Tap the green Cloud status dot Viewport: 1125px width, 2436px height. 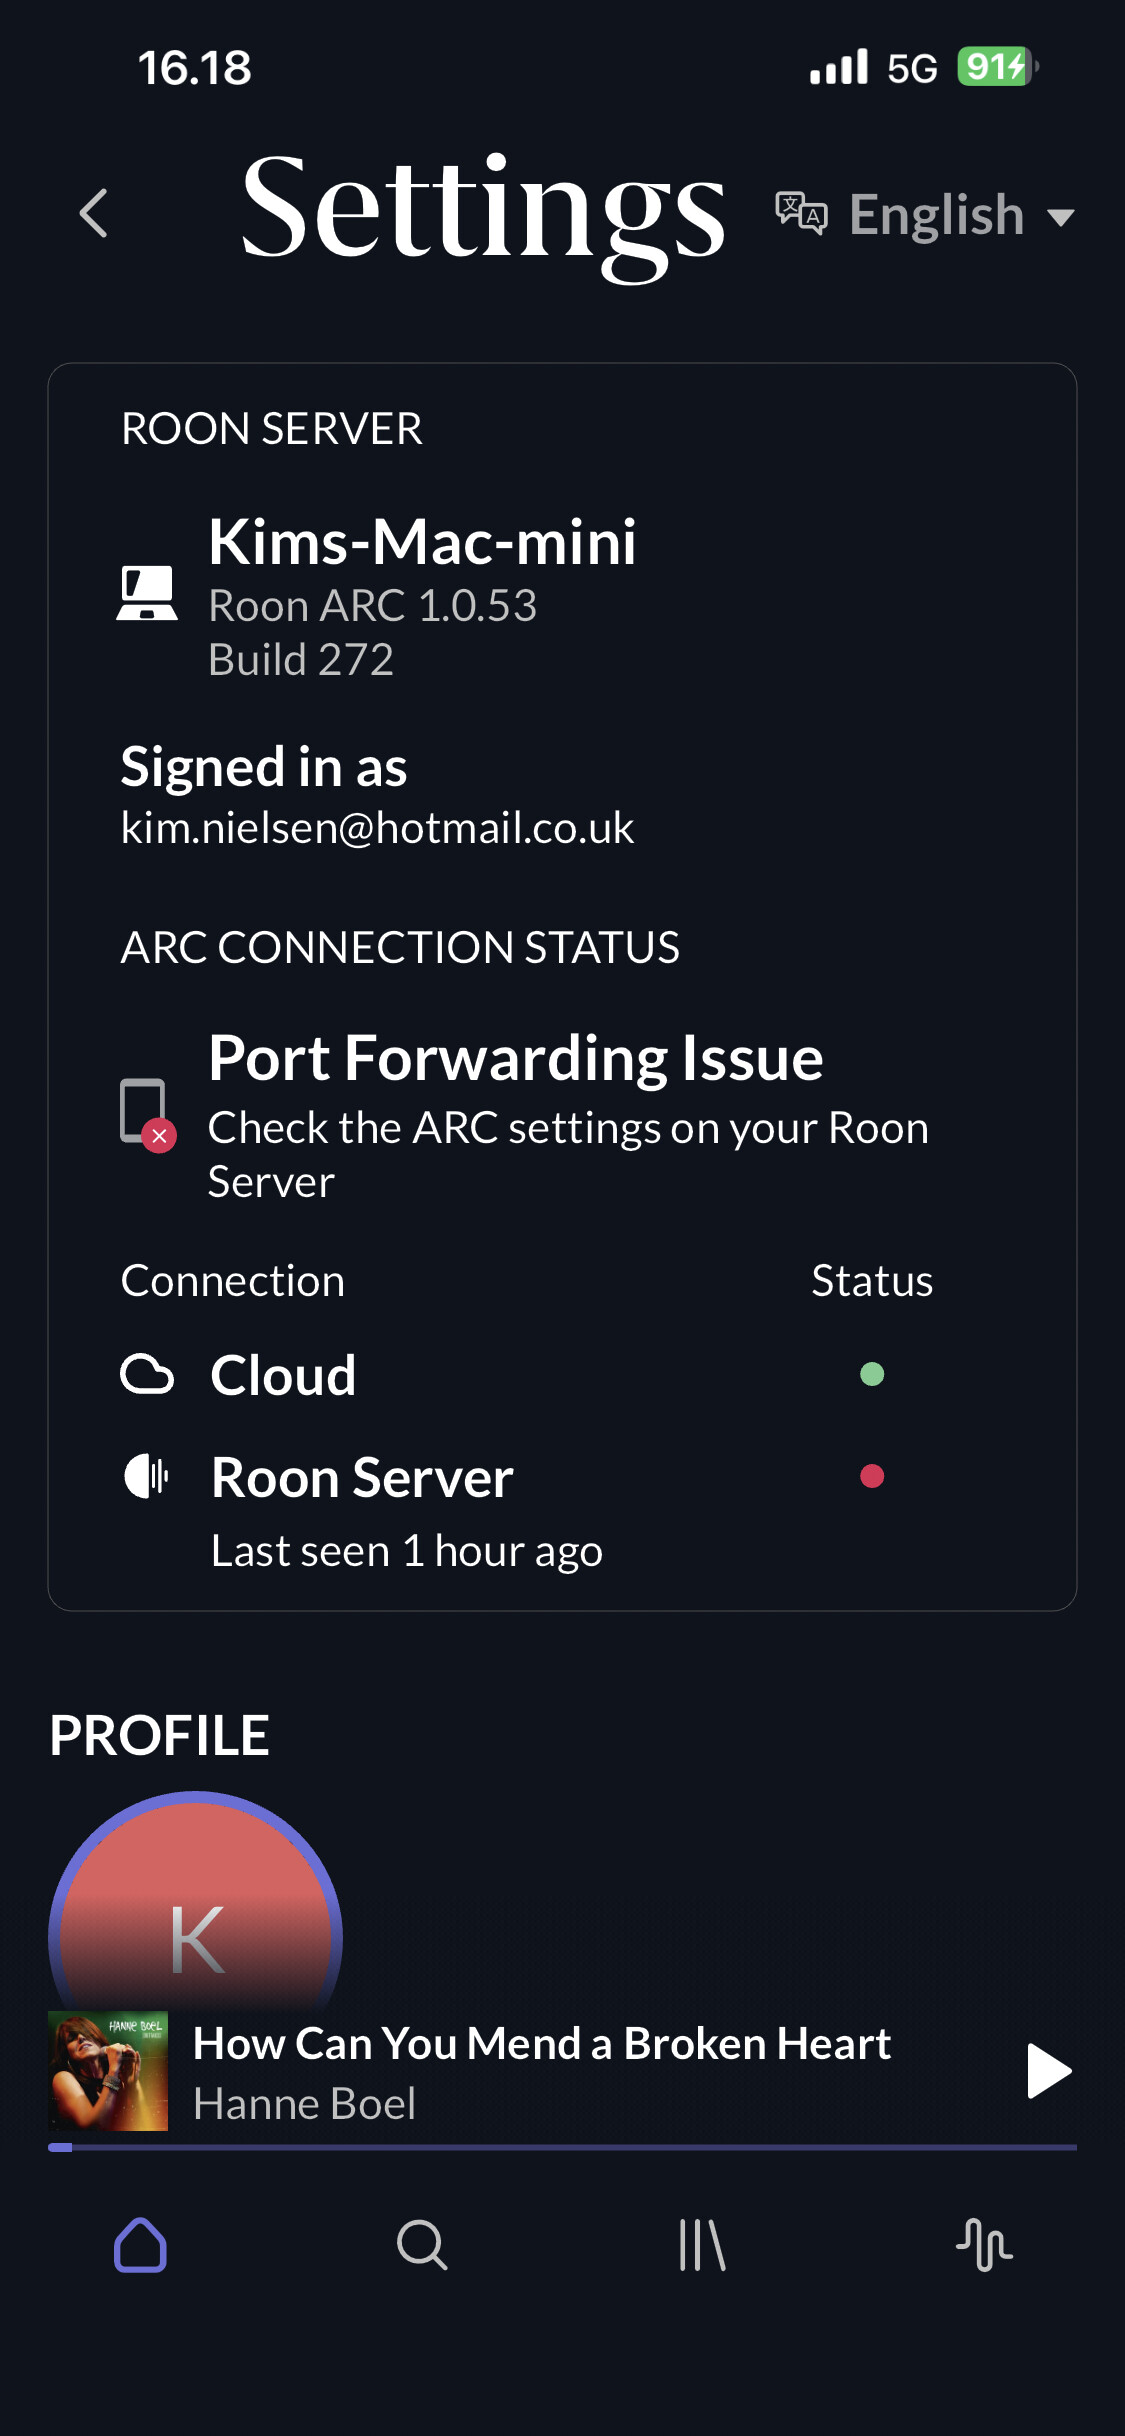872,1374
